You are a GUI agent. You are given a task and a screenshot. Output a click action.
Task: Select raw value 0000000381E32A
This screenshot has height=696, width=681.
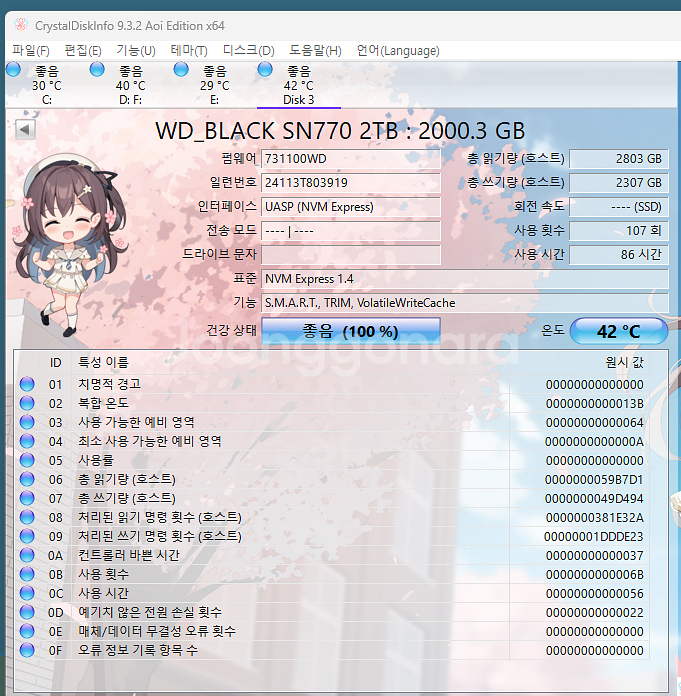click(594, 518)
